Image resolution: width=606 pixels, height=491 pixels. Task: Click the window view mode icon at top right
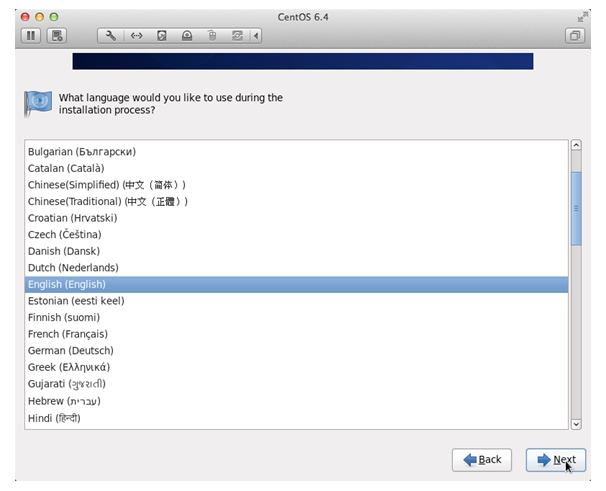[576, 36]
